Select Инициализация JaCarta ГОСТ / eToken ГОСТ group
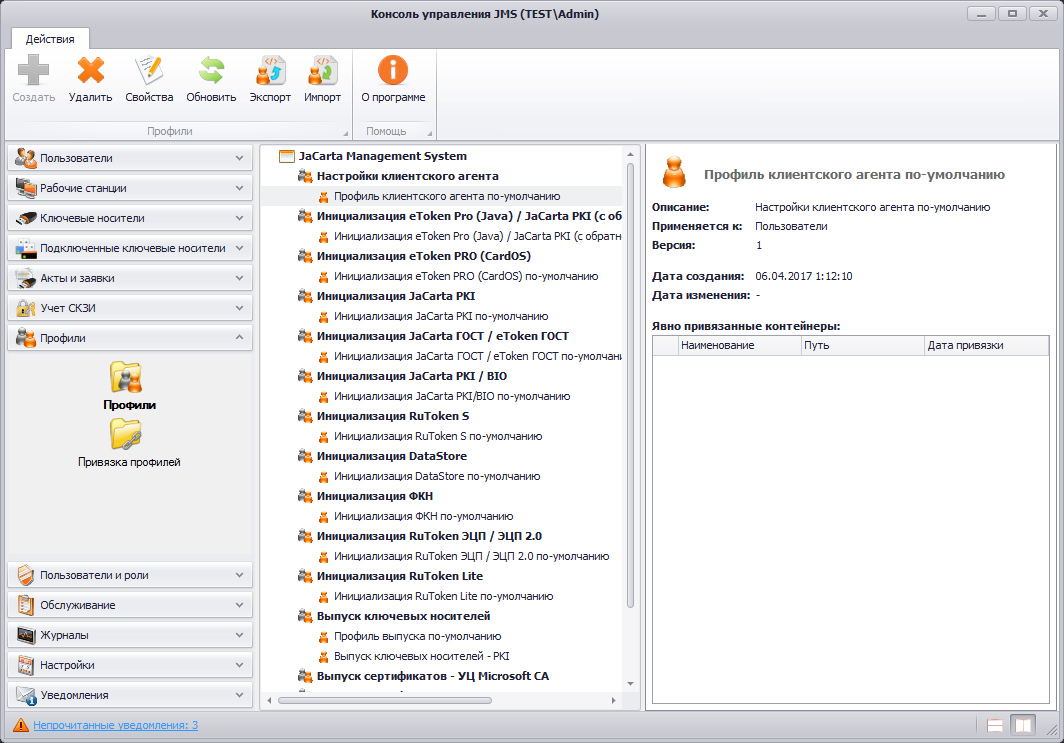Screen dimensions: 1064x743 point(442,337)
